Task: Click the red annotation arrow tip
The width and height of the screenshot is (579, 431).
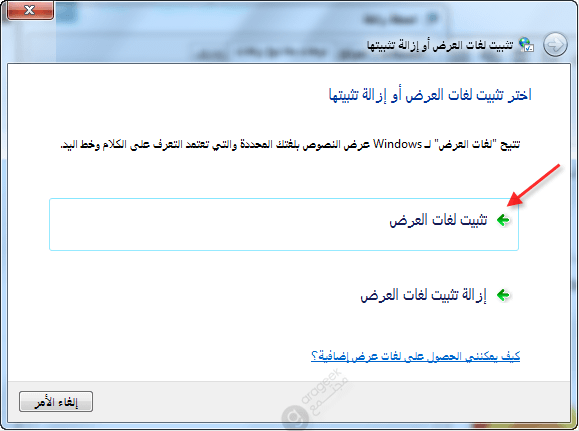Action: tap(510, 204)
